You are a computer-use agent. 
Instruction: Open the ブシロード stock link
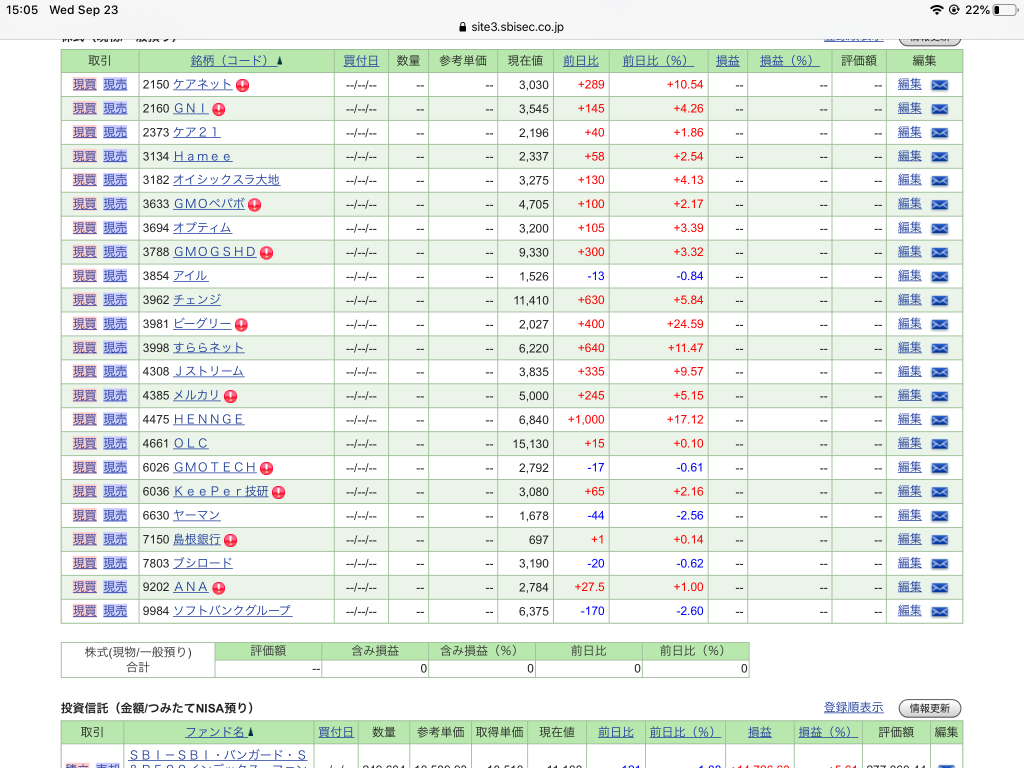coord(202,563)
